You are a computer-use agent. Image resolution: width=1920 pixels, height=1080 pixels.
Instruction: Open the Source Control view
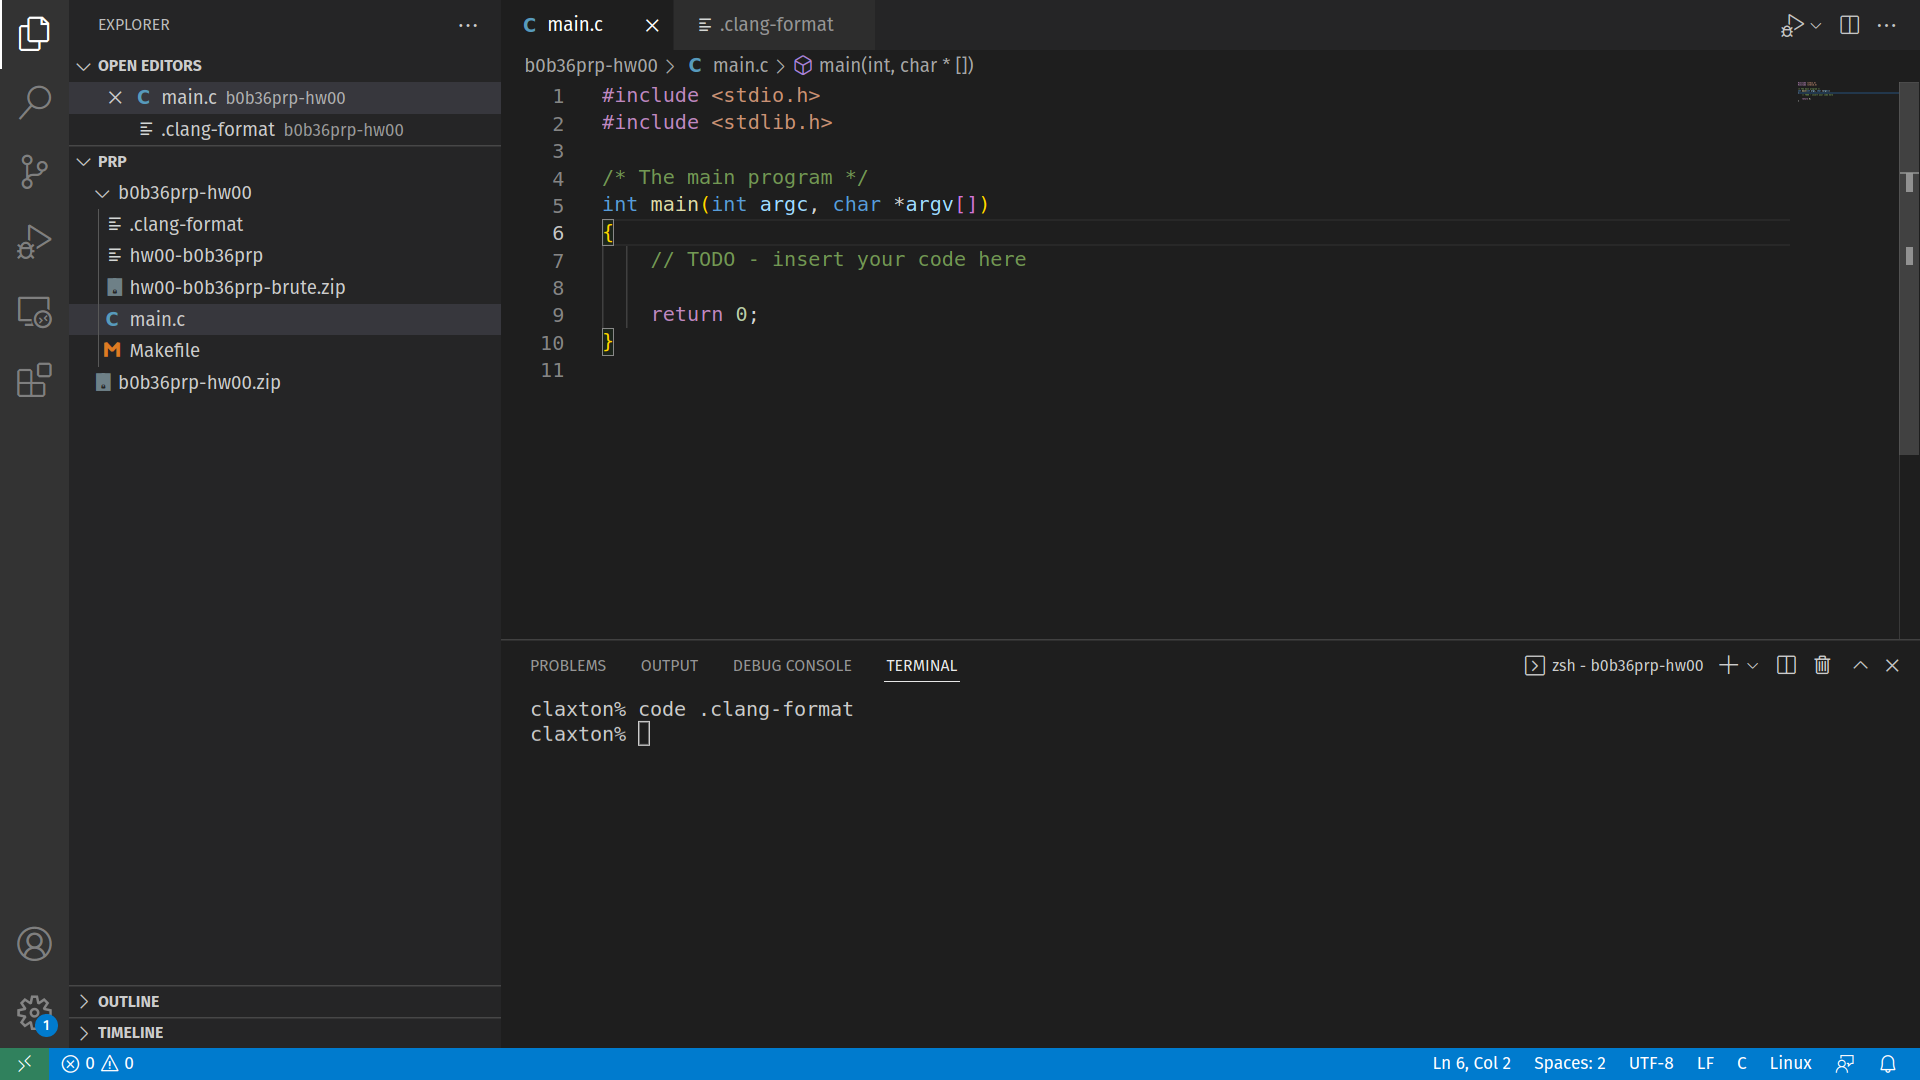(35, 172)
